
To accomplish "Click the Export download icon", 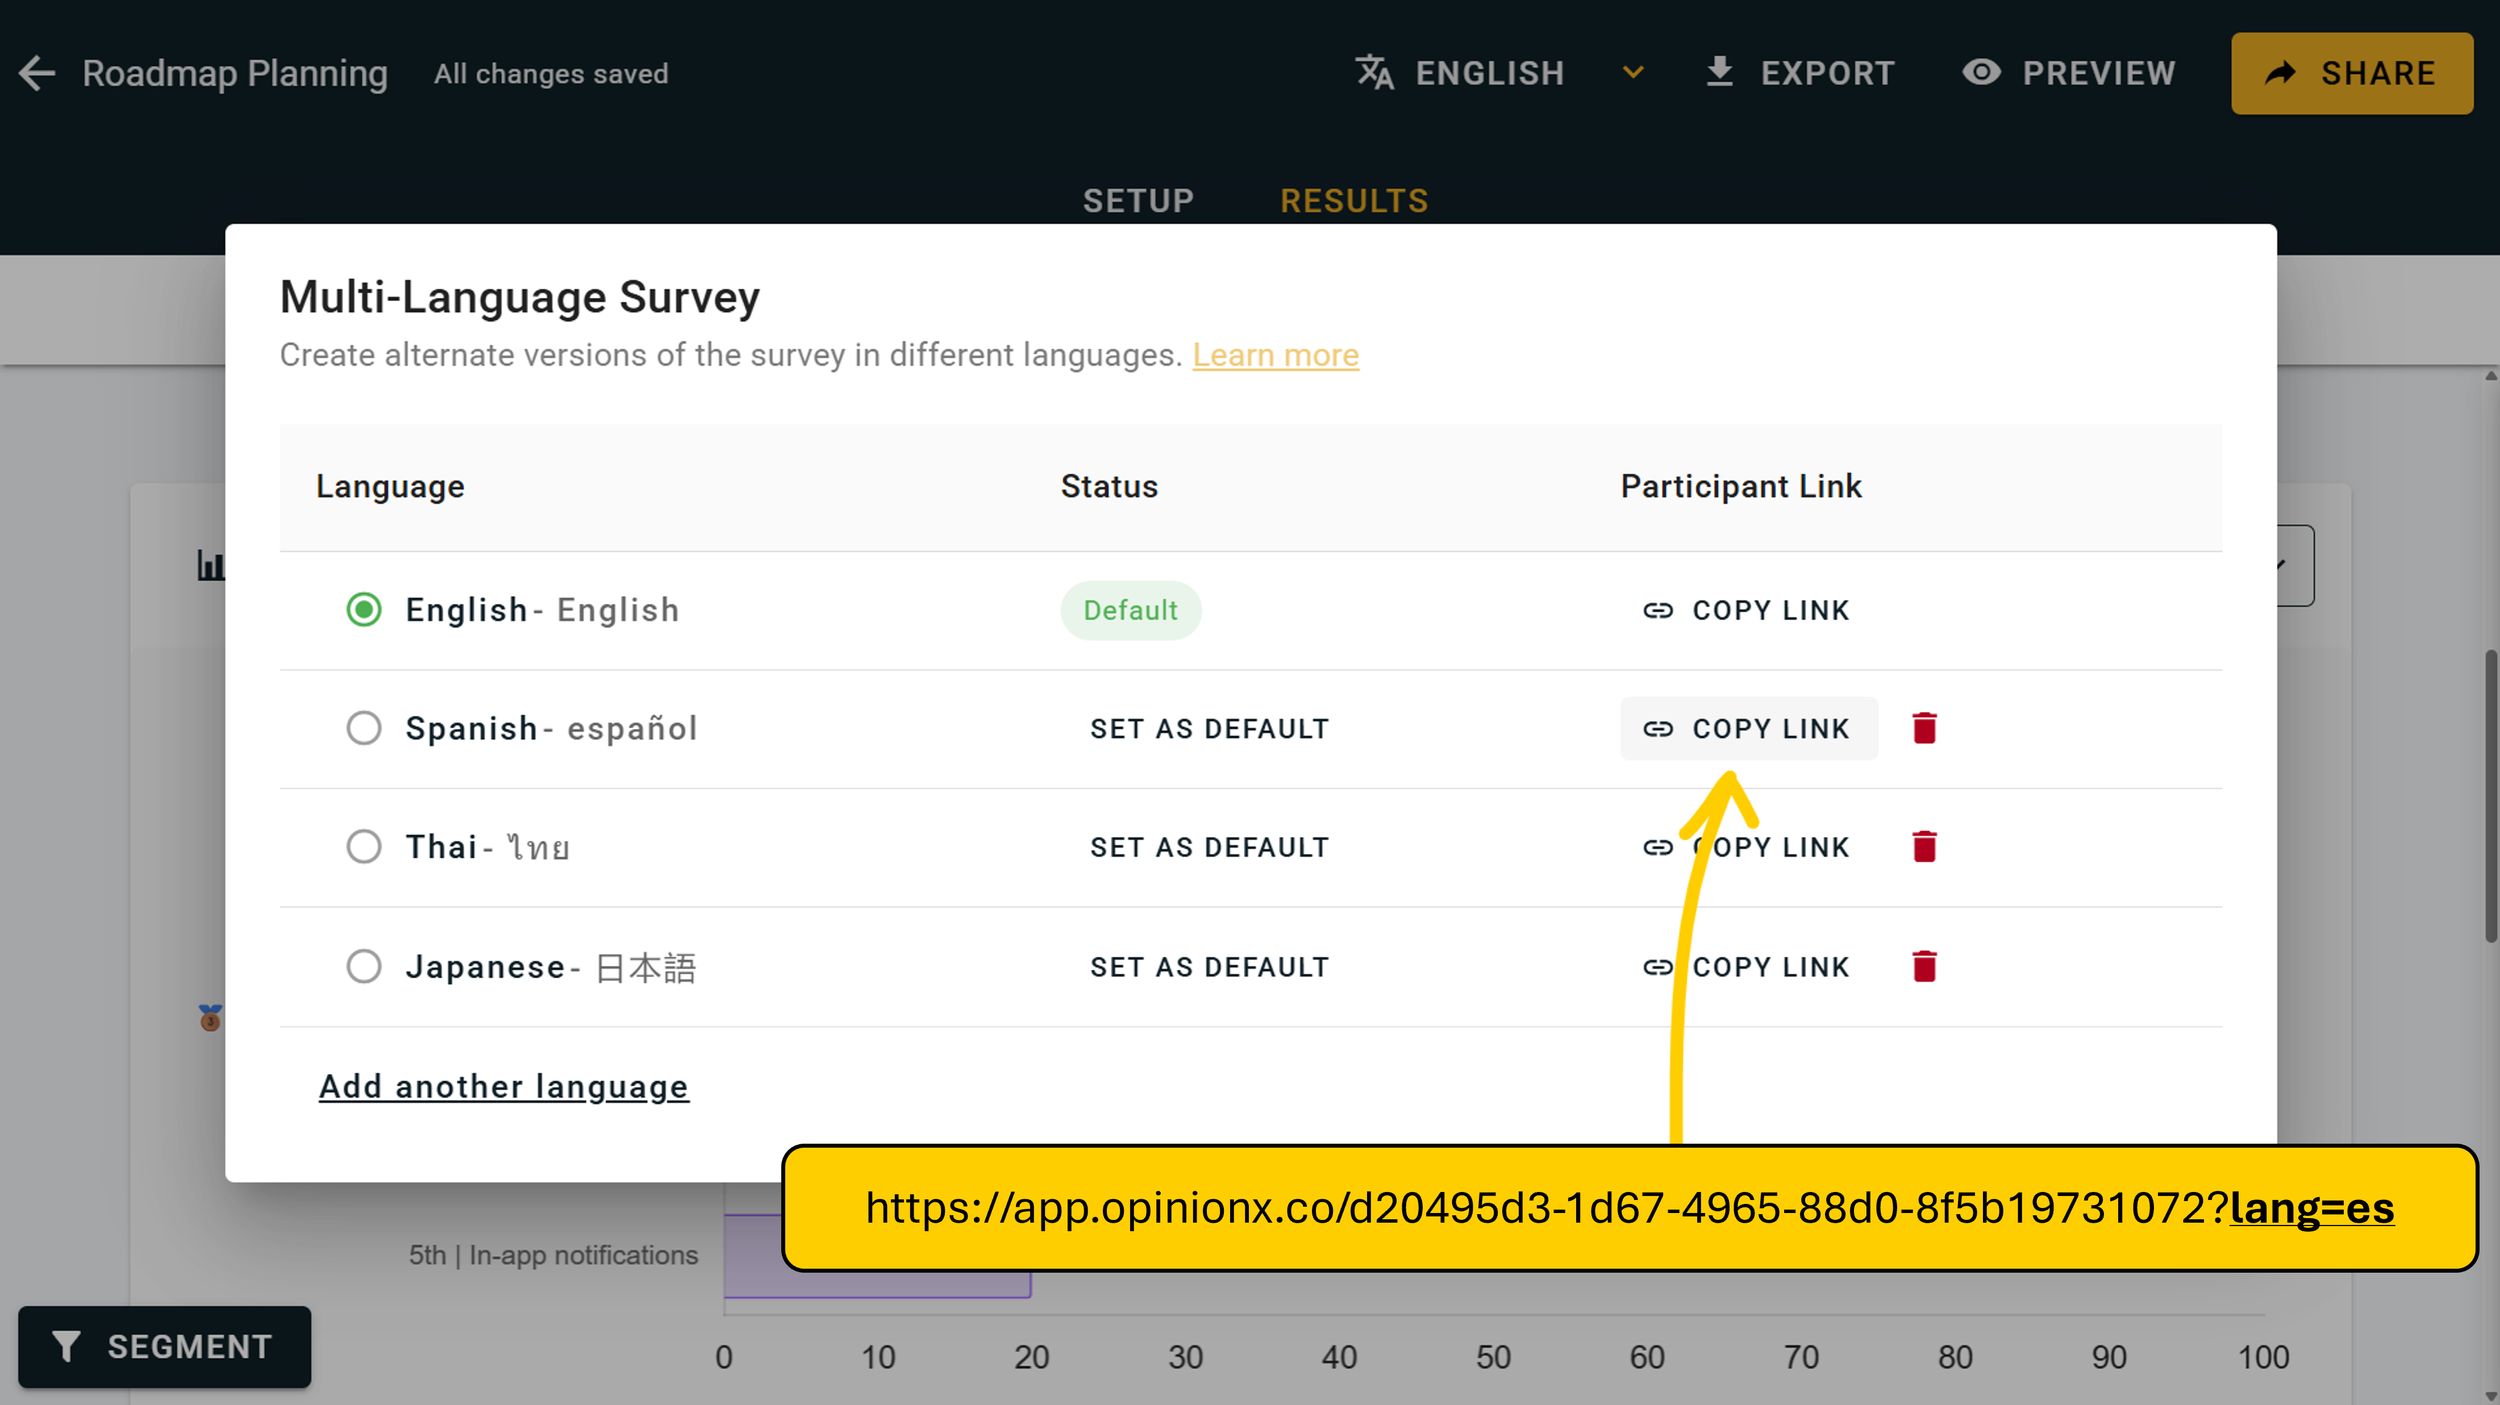I will 1719,73.
